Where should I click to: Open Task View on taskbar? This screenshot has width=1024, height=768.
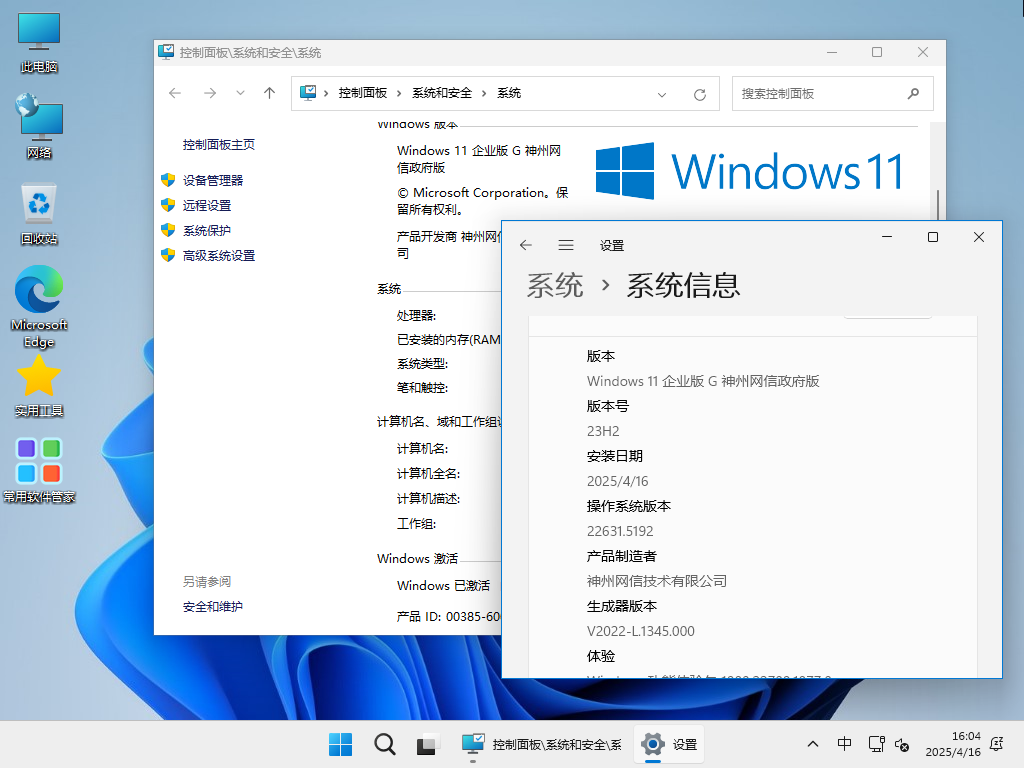(x=428, y=744)
